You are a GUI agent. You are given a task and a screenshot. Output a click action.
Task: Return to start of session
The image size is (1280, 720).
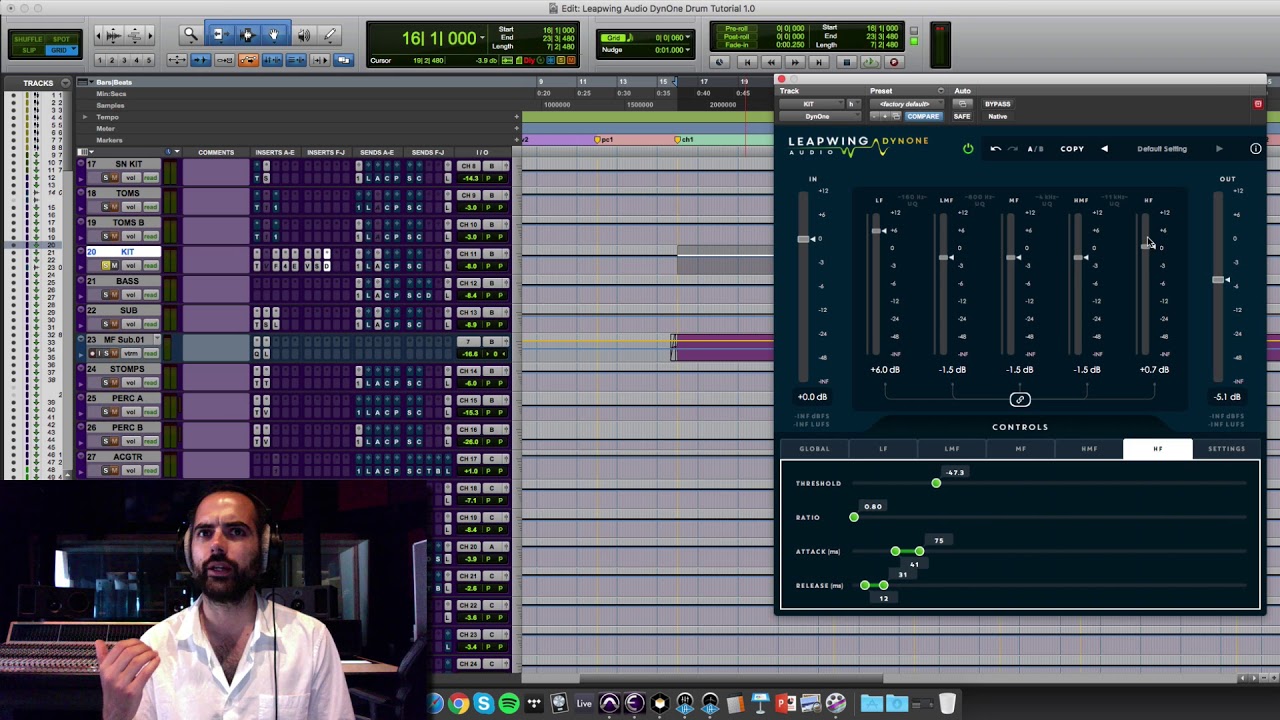point(745,62)
